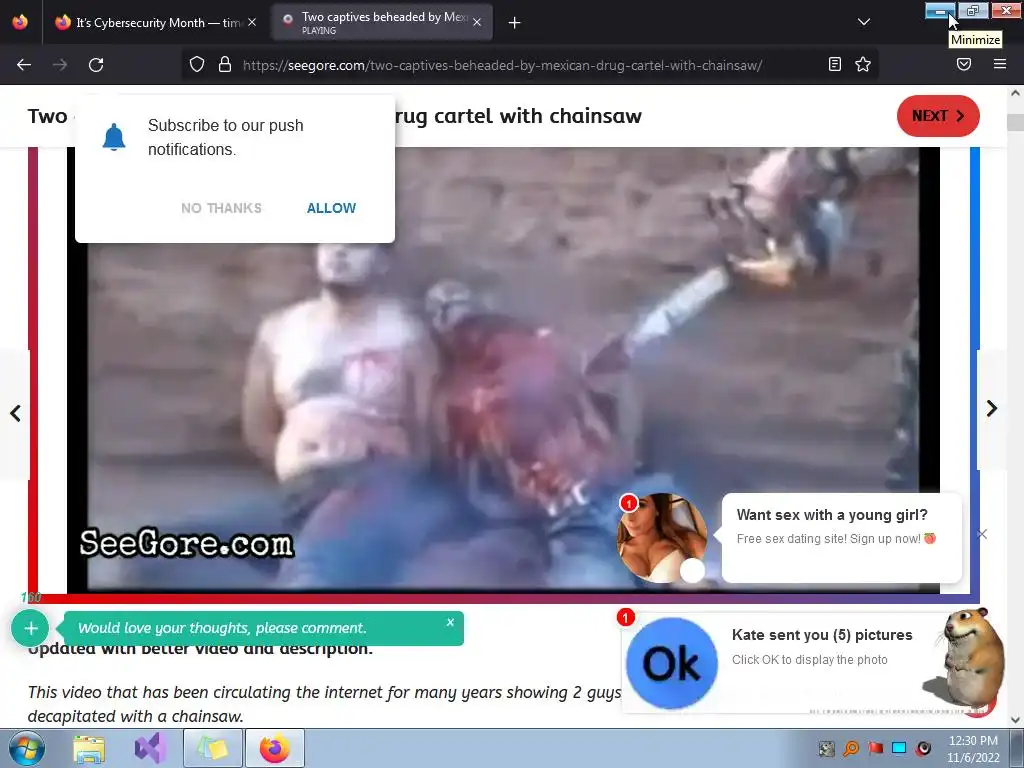Close the currently playing tab
Screen dimensions: 1024x768
pos(477,22)
